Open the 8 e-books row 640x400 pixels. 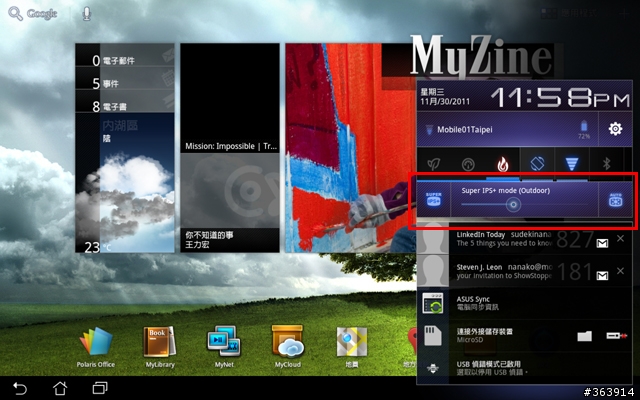point(125,102)
